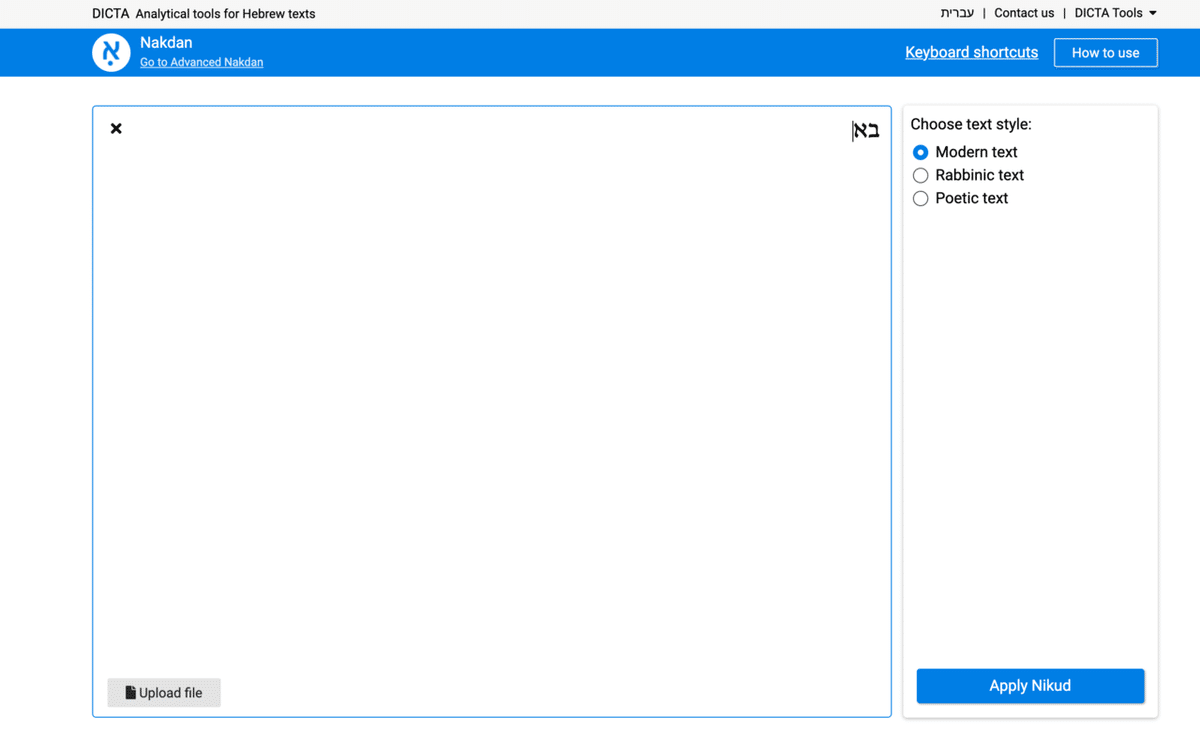This screenshot has width=1200, height=730.
Task: Click 'Analytical tools for Hebrew texts' tagline
Action: [225, 14]
